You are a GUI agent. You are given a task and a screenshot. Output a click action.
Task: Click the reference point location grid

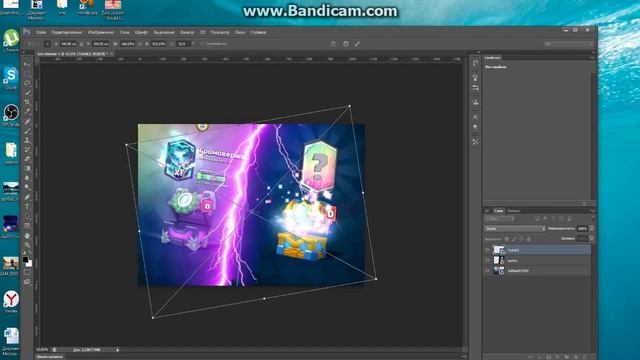[47, 44]
